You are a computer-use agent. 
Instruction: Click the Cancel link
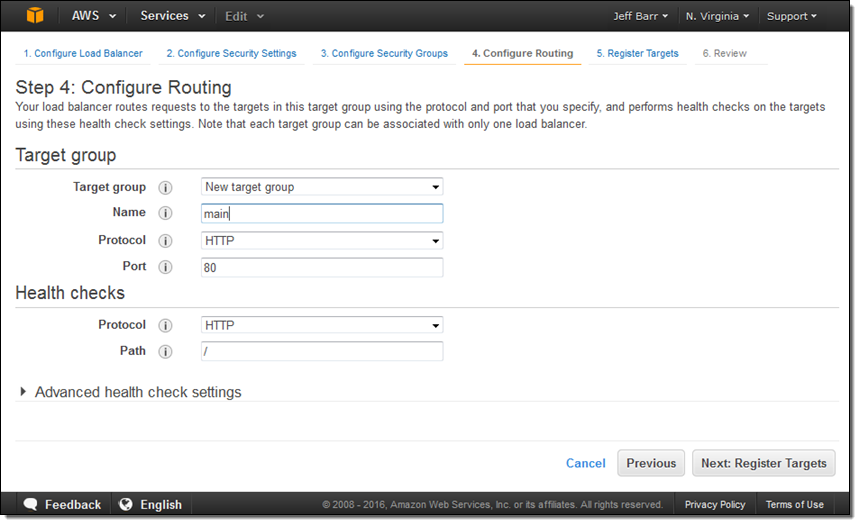(x=585, y=464)
